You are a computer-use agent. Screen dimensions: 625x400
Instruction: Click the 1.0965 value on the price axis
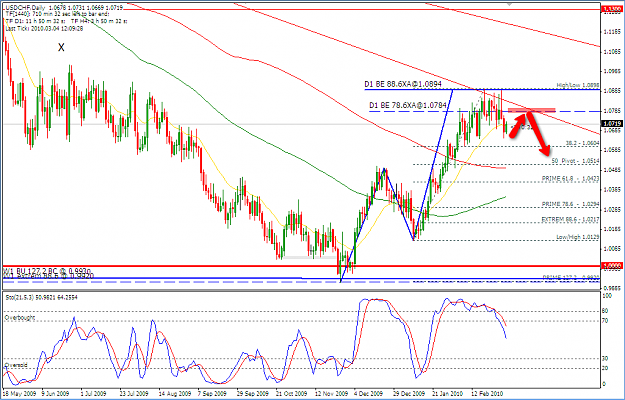click(613, 71)
